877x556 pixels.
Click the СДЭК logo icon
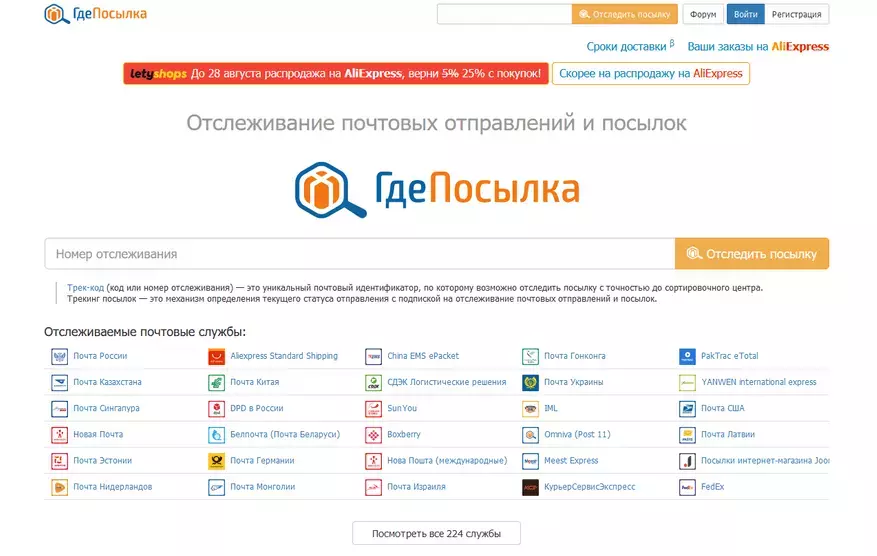tap(373, 383)
